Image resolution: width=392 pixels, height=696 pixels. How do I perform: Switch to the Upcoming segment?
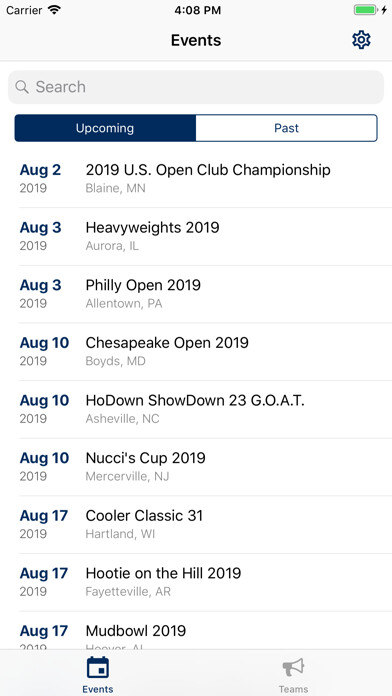pyautogui.click(x=105, y=128)
